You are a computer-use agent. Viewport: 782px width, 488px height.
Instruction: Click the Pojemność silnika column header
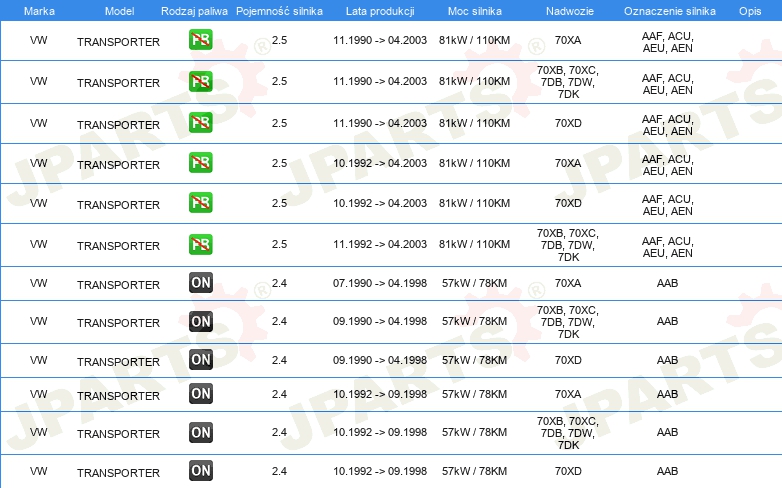[279, 11]
